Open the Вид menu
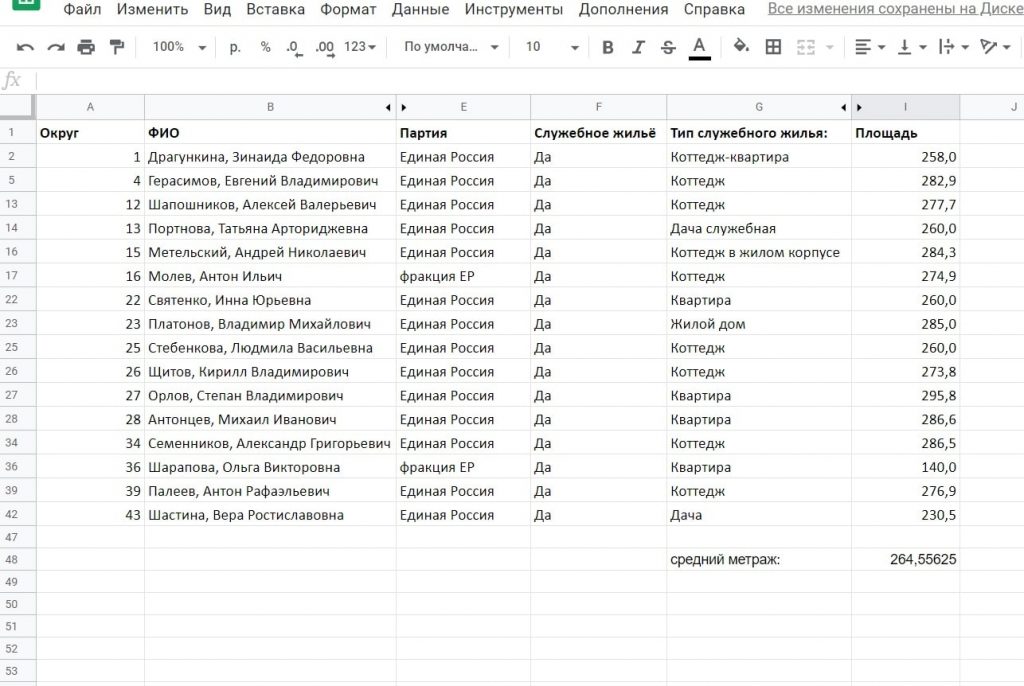The width and height of the screenshot is (1024, 686). [217, 9]
